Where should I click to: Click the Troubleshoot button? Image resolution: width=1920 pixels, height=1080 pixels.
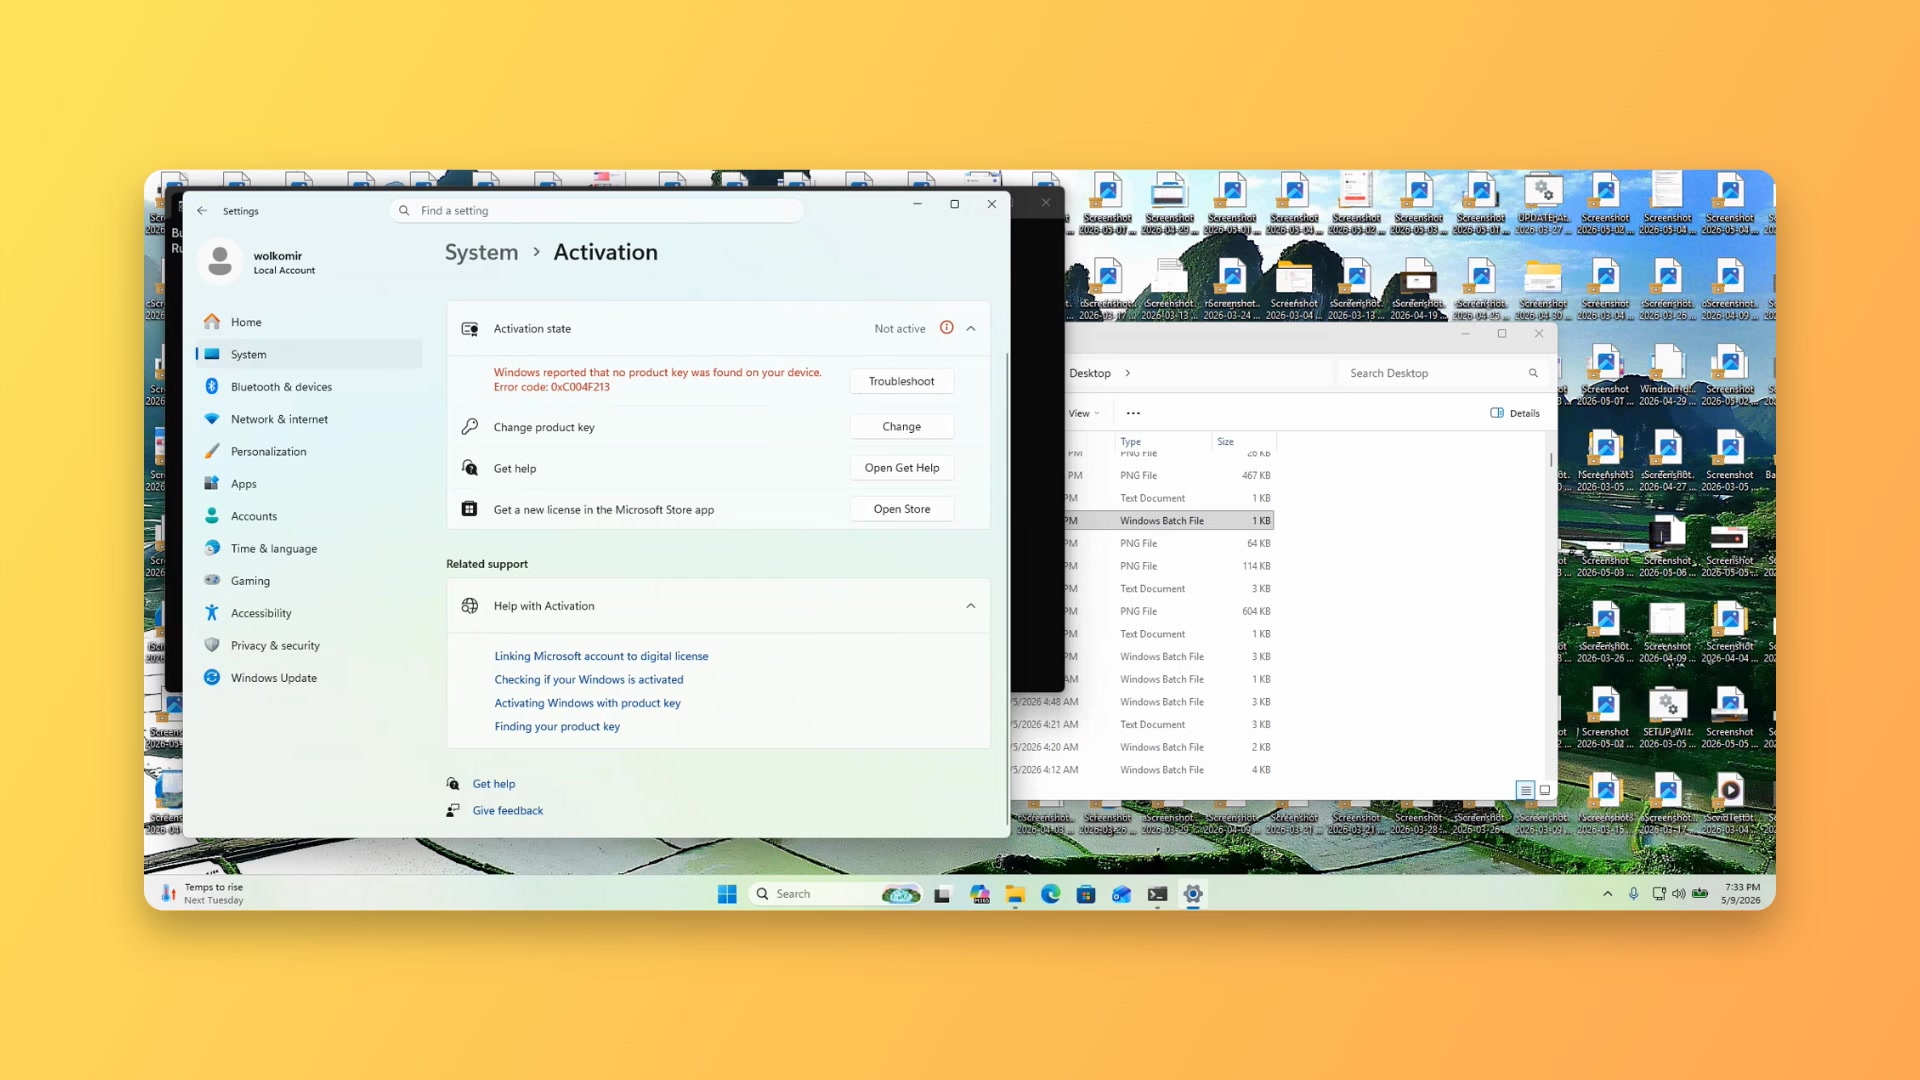point(901,381)
